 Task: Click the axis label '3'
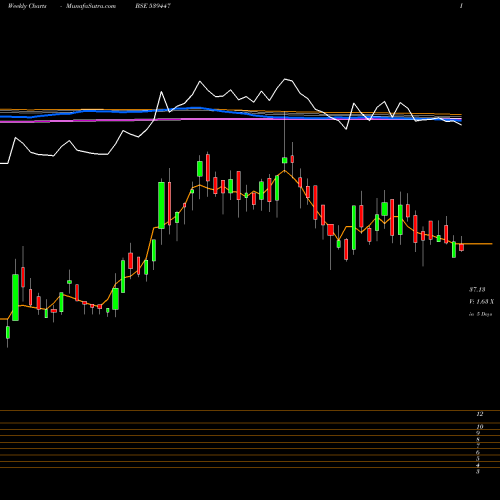coord(478,472)
